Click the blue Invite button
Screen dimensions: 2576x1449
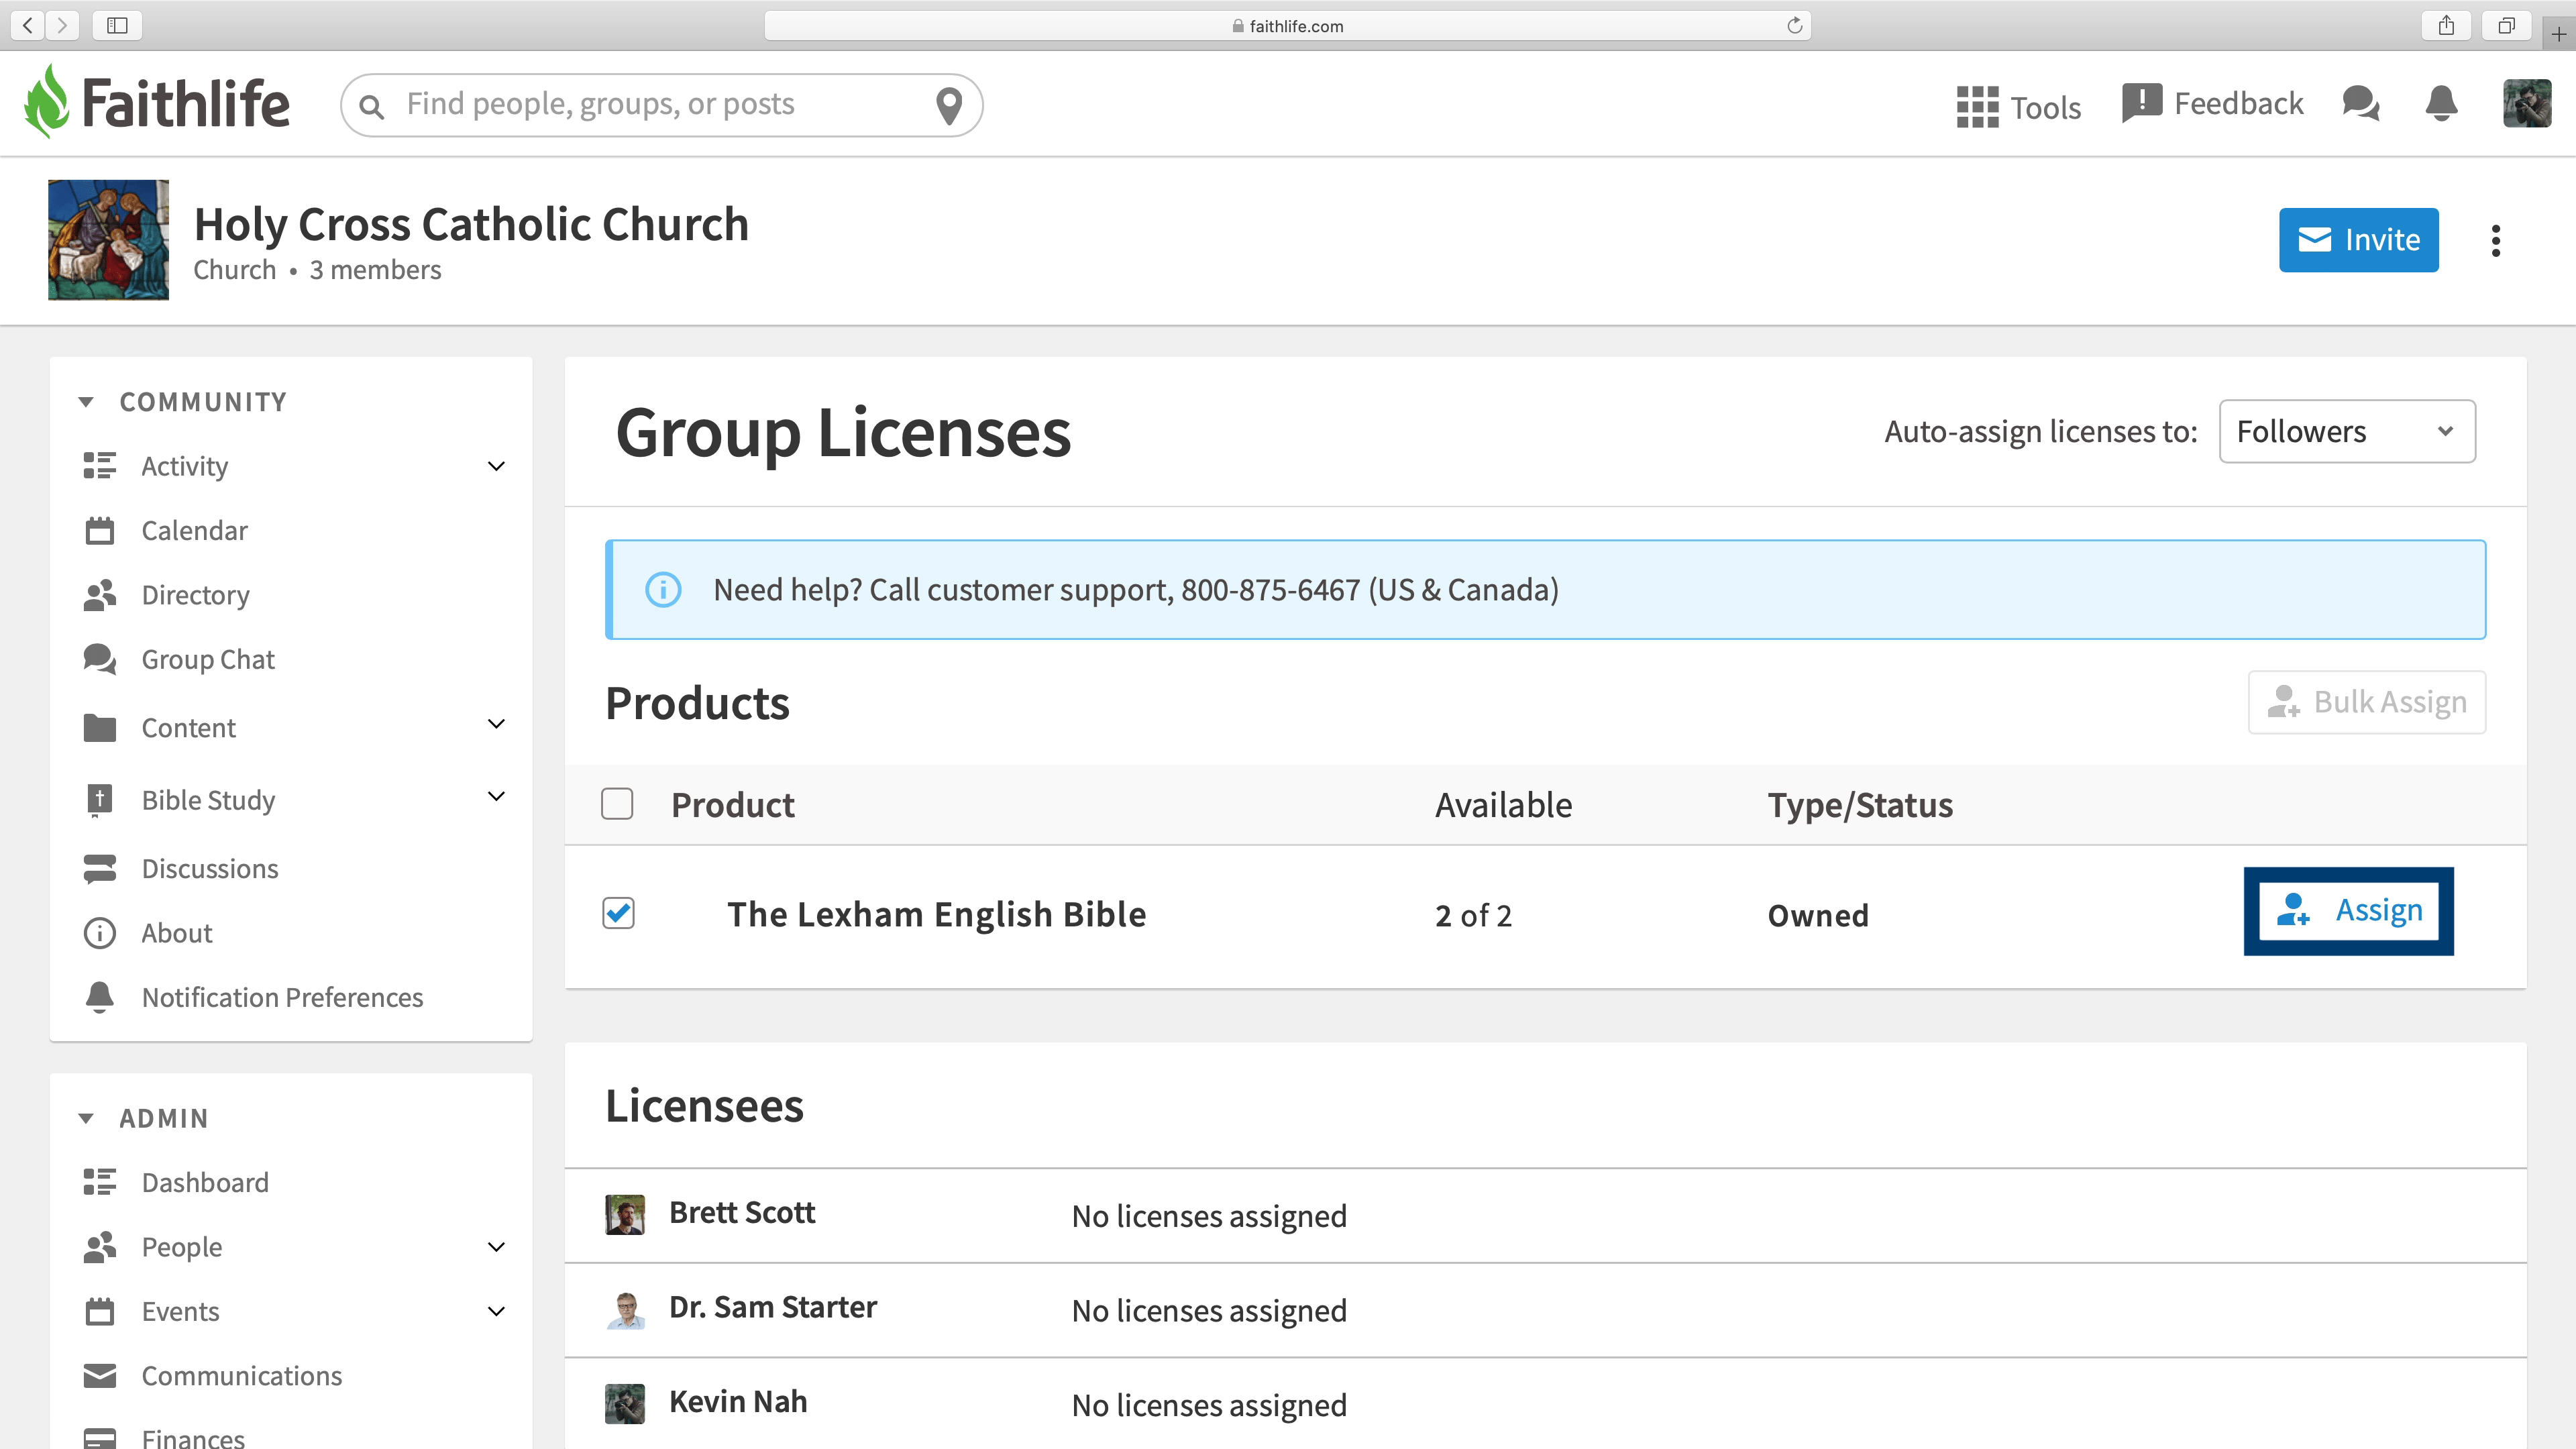2358,240
